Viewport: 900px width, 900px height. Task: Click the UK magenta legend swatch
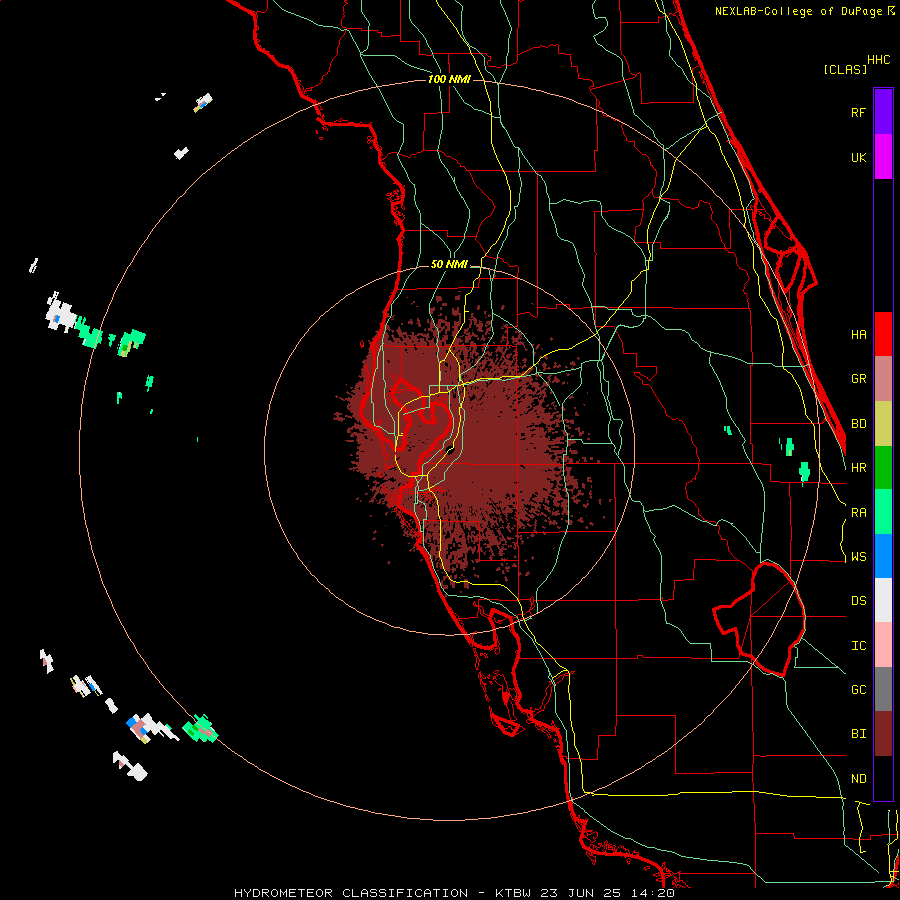[x=883, y=157]
